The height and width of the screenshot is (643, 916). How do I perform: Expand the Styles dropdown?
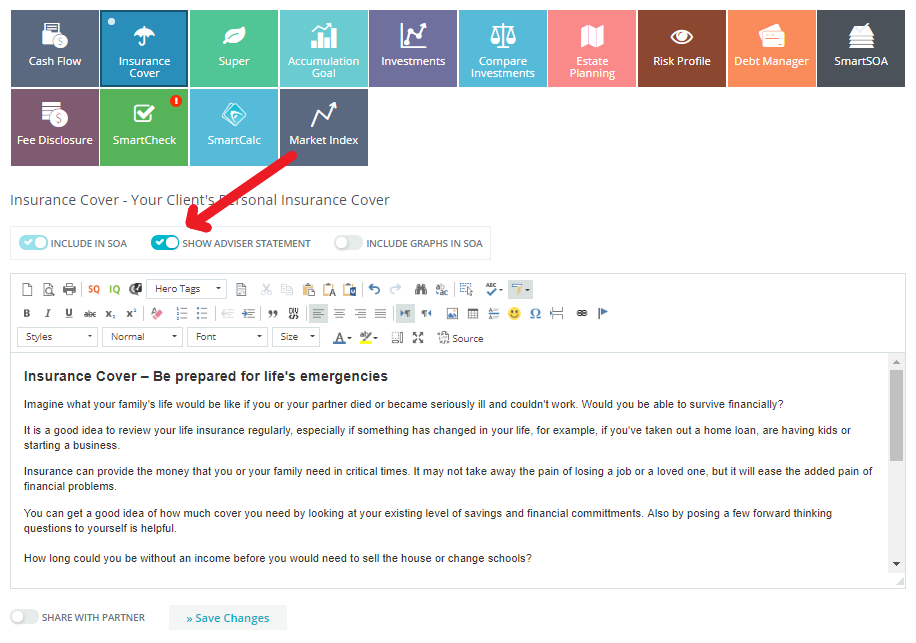click(58, 337)
